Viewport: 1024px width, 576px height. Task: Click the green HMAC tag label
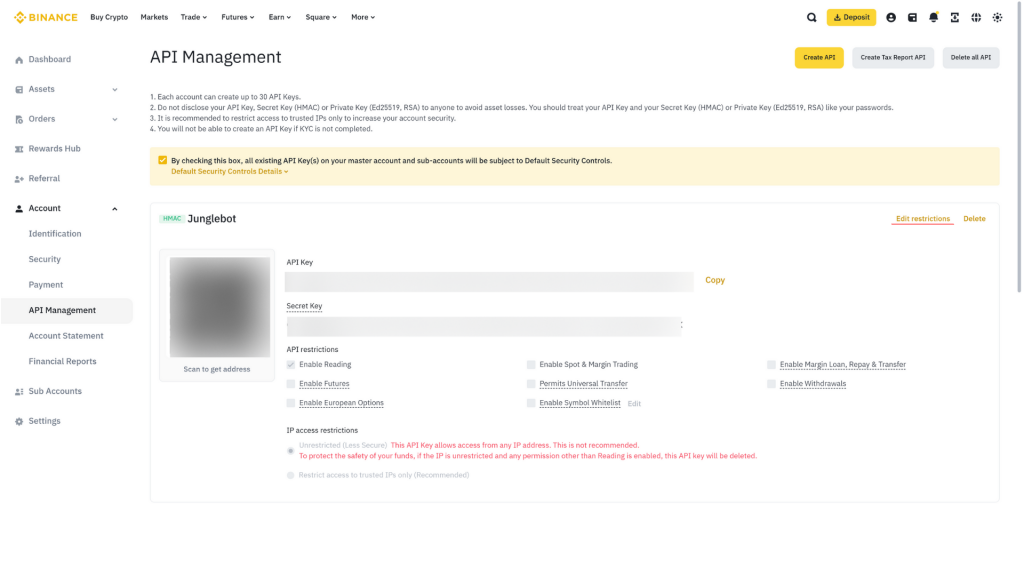[x=172, y=219]
